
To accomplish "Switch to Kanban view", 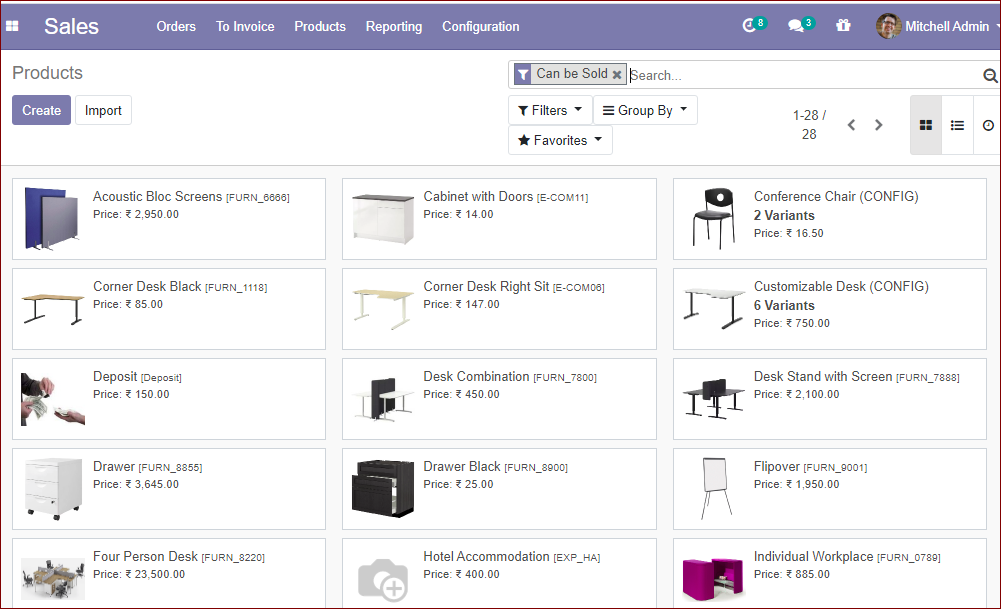I will [926, 125].
